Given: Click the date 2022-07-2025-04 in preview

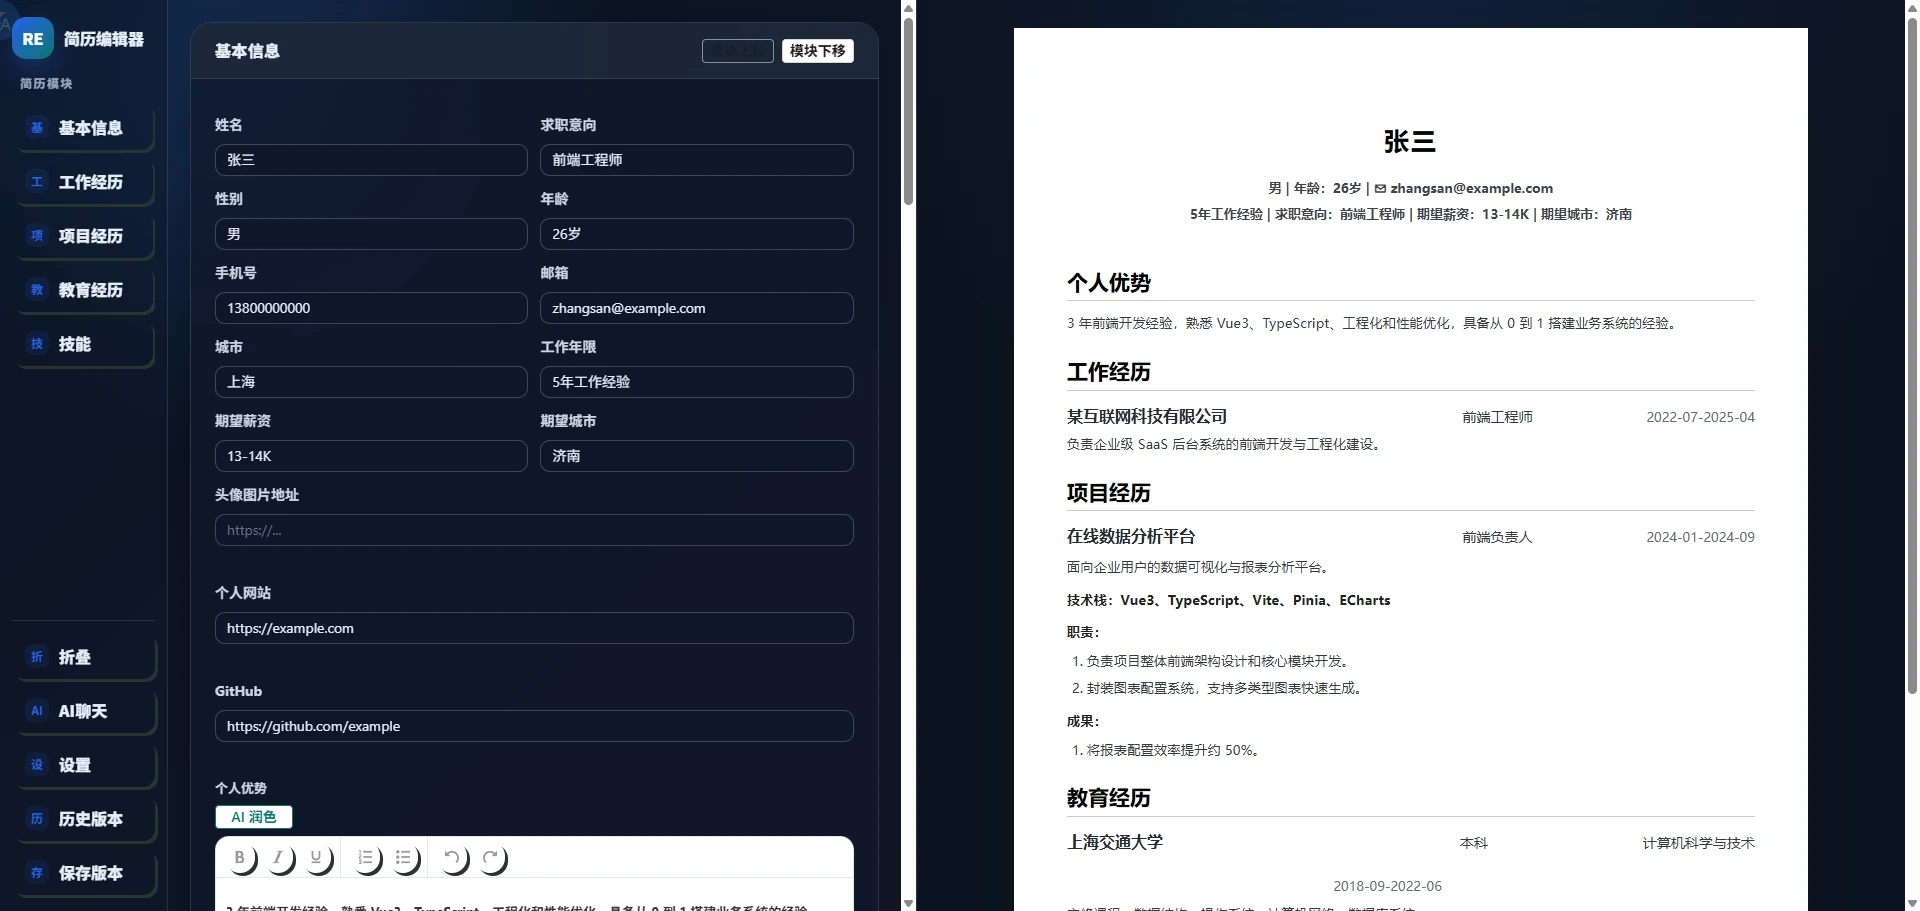Looking at the screenshot, I should 1700,417.
